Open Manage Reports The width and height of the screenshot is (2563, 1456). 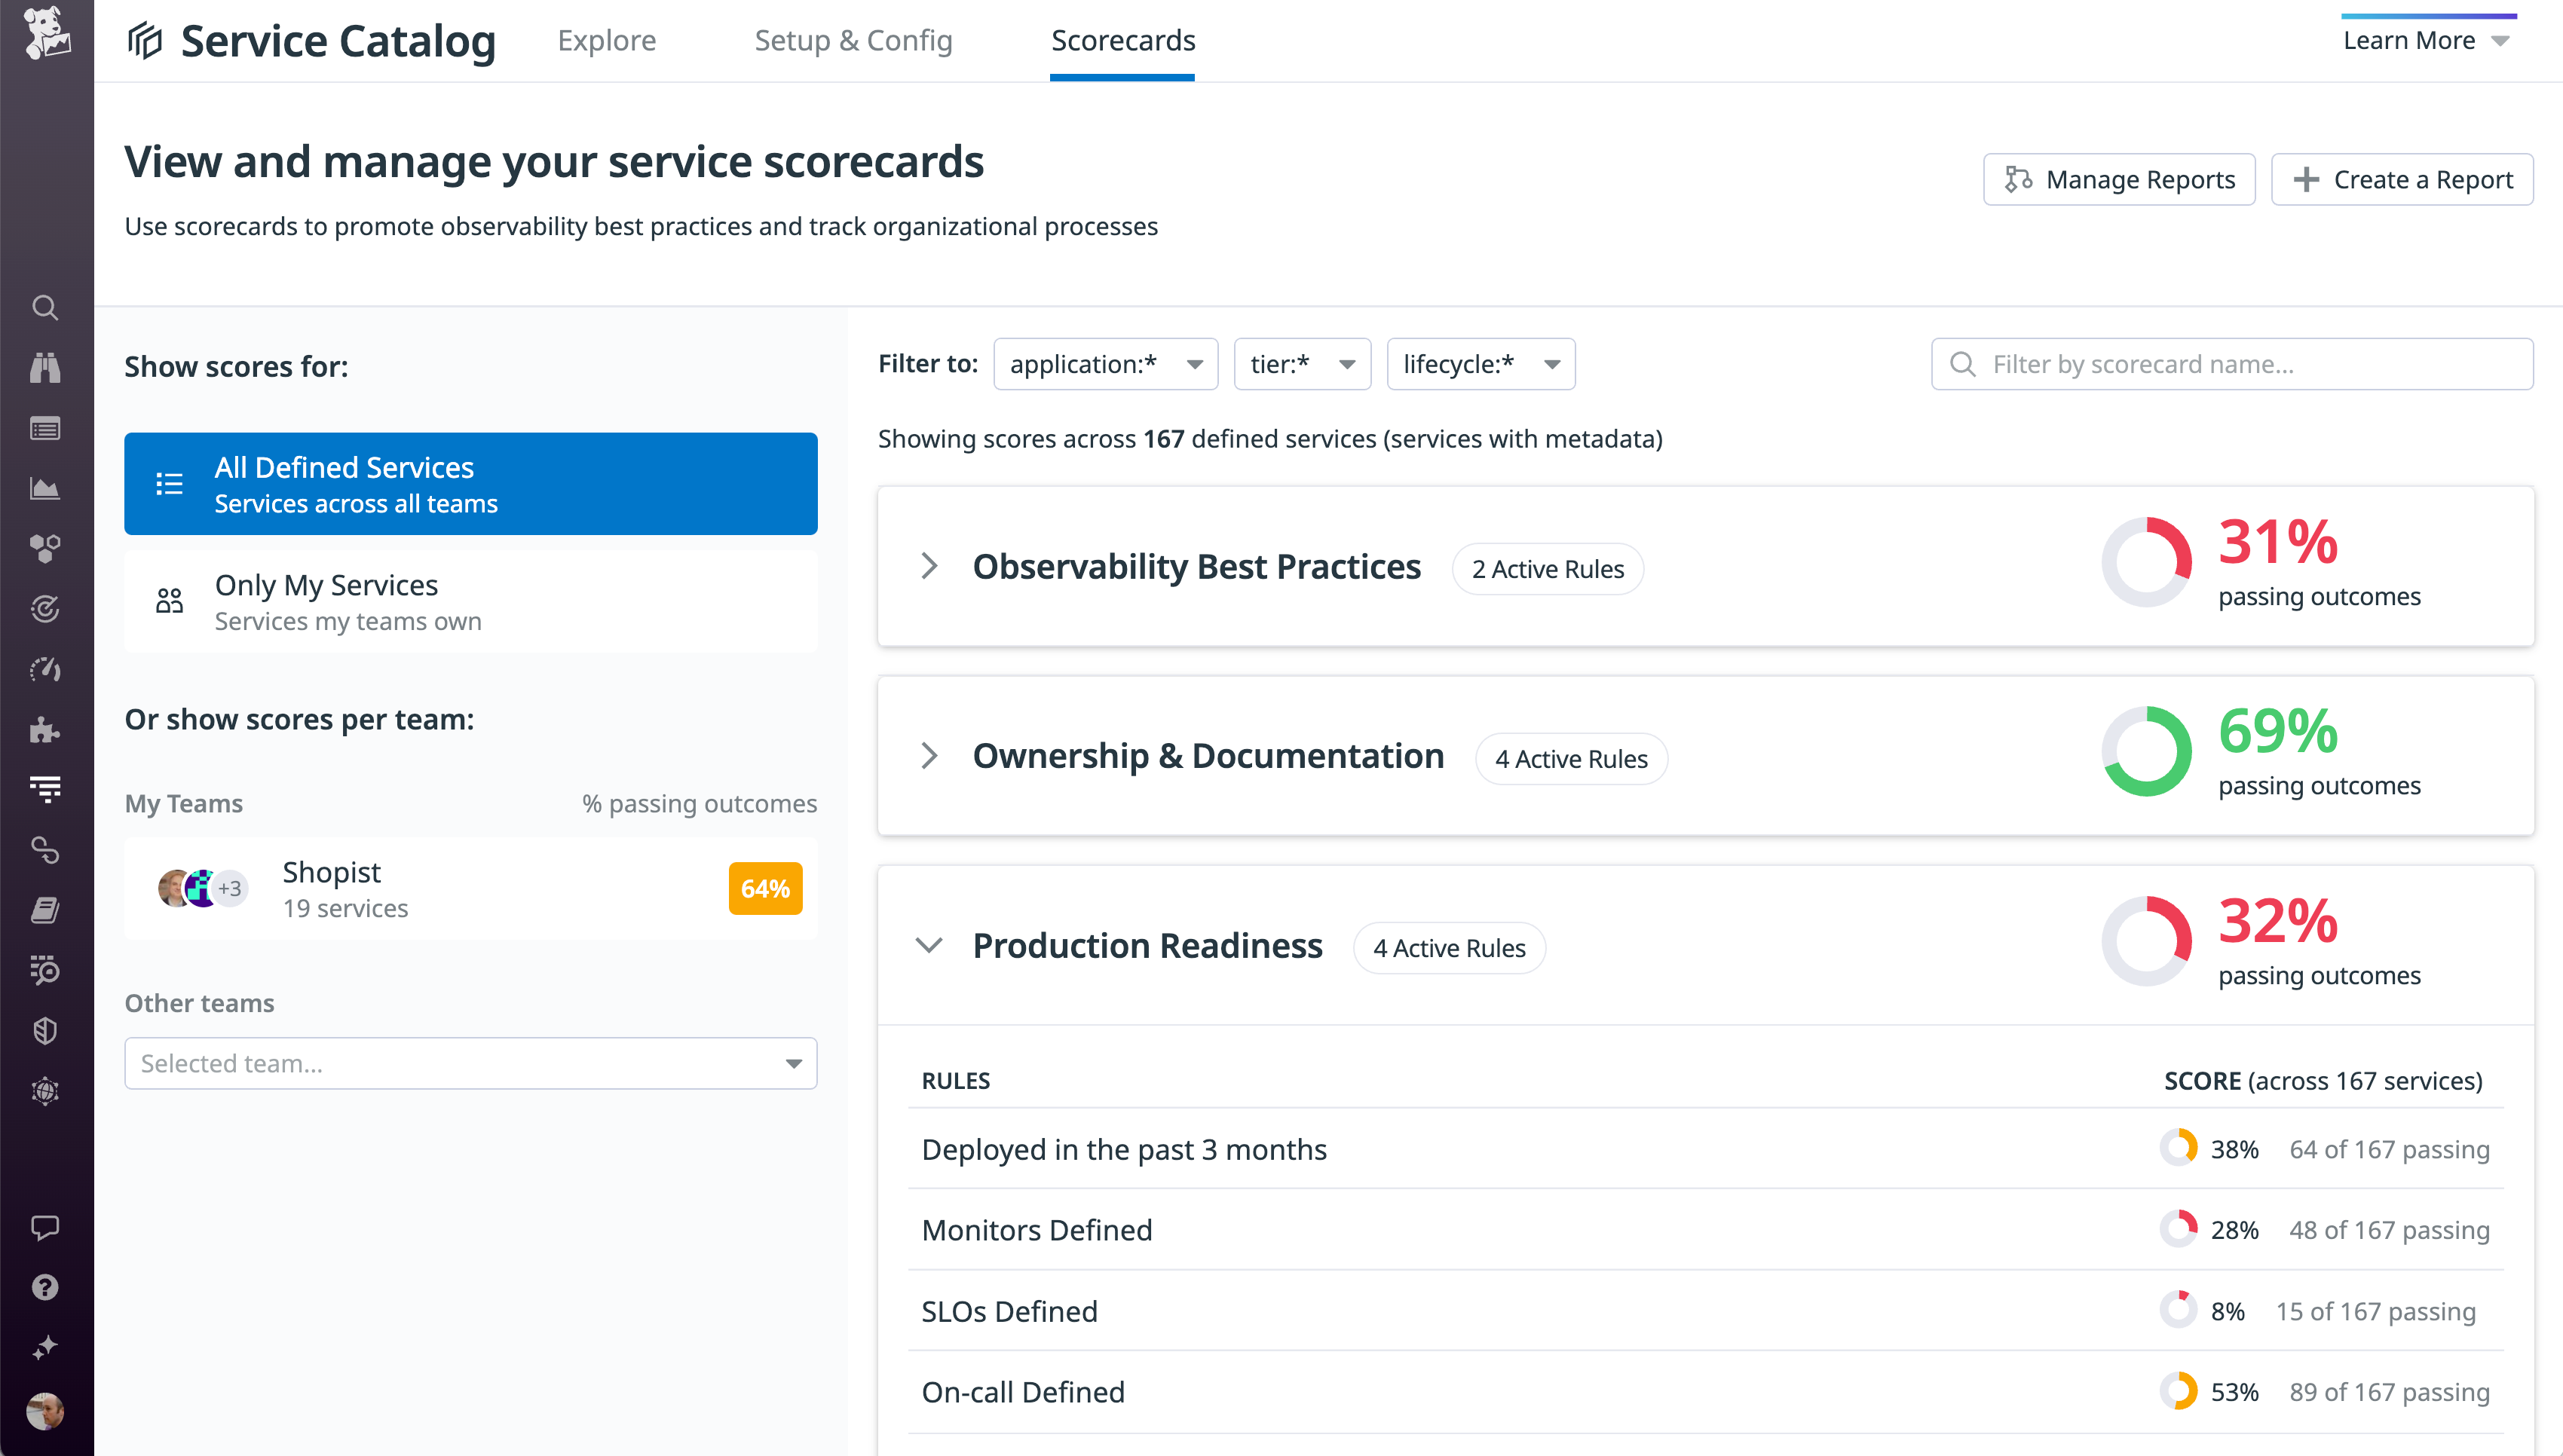coord(2119,179)
